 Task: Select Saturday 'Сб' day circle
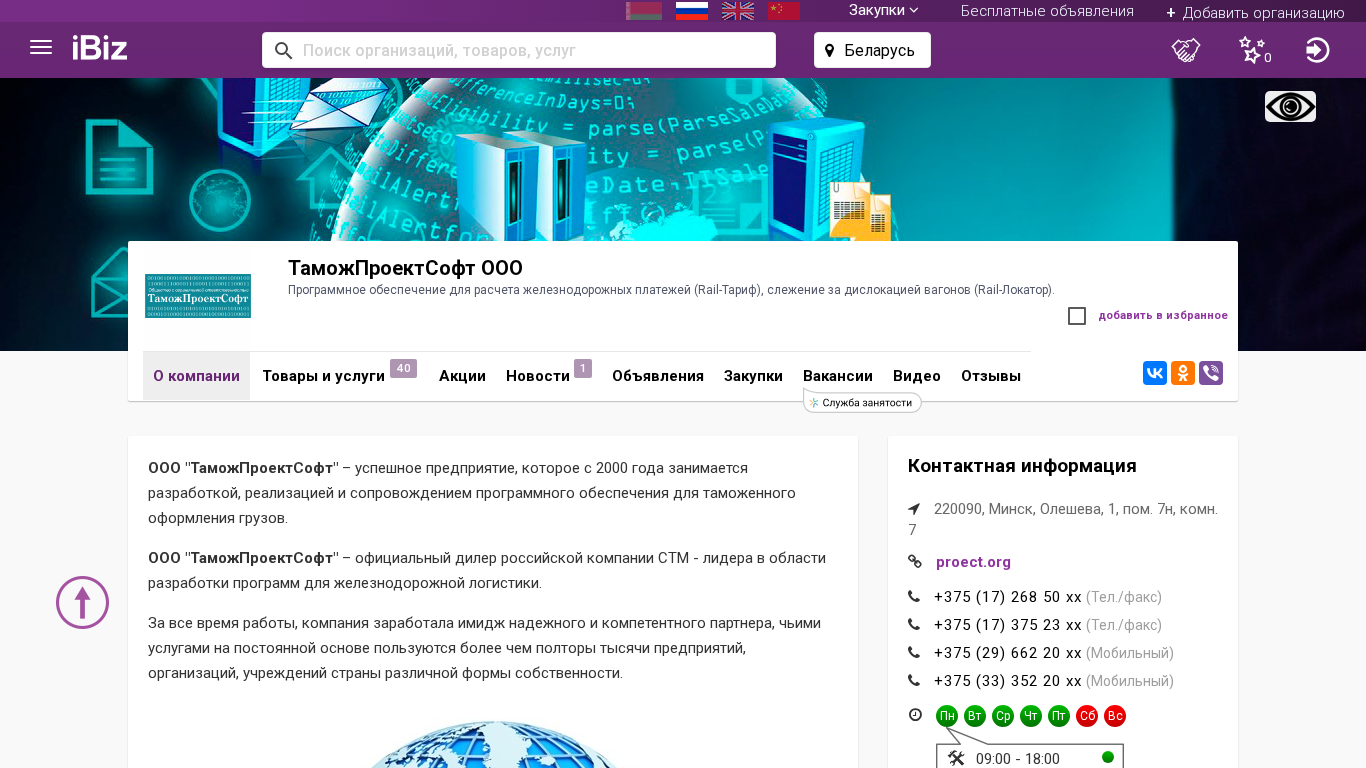click(1087, 716)
